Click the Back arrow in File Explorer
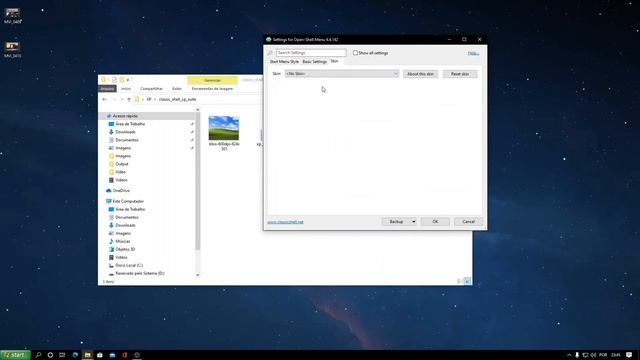 tap(104, 99)
